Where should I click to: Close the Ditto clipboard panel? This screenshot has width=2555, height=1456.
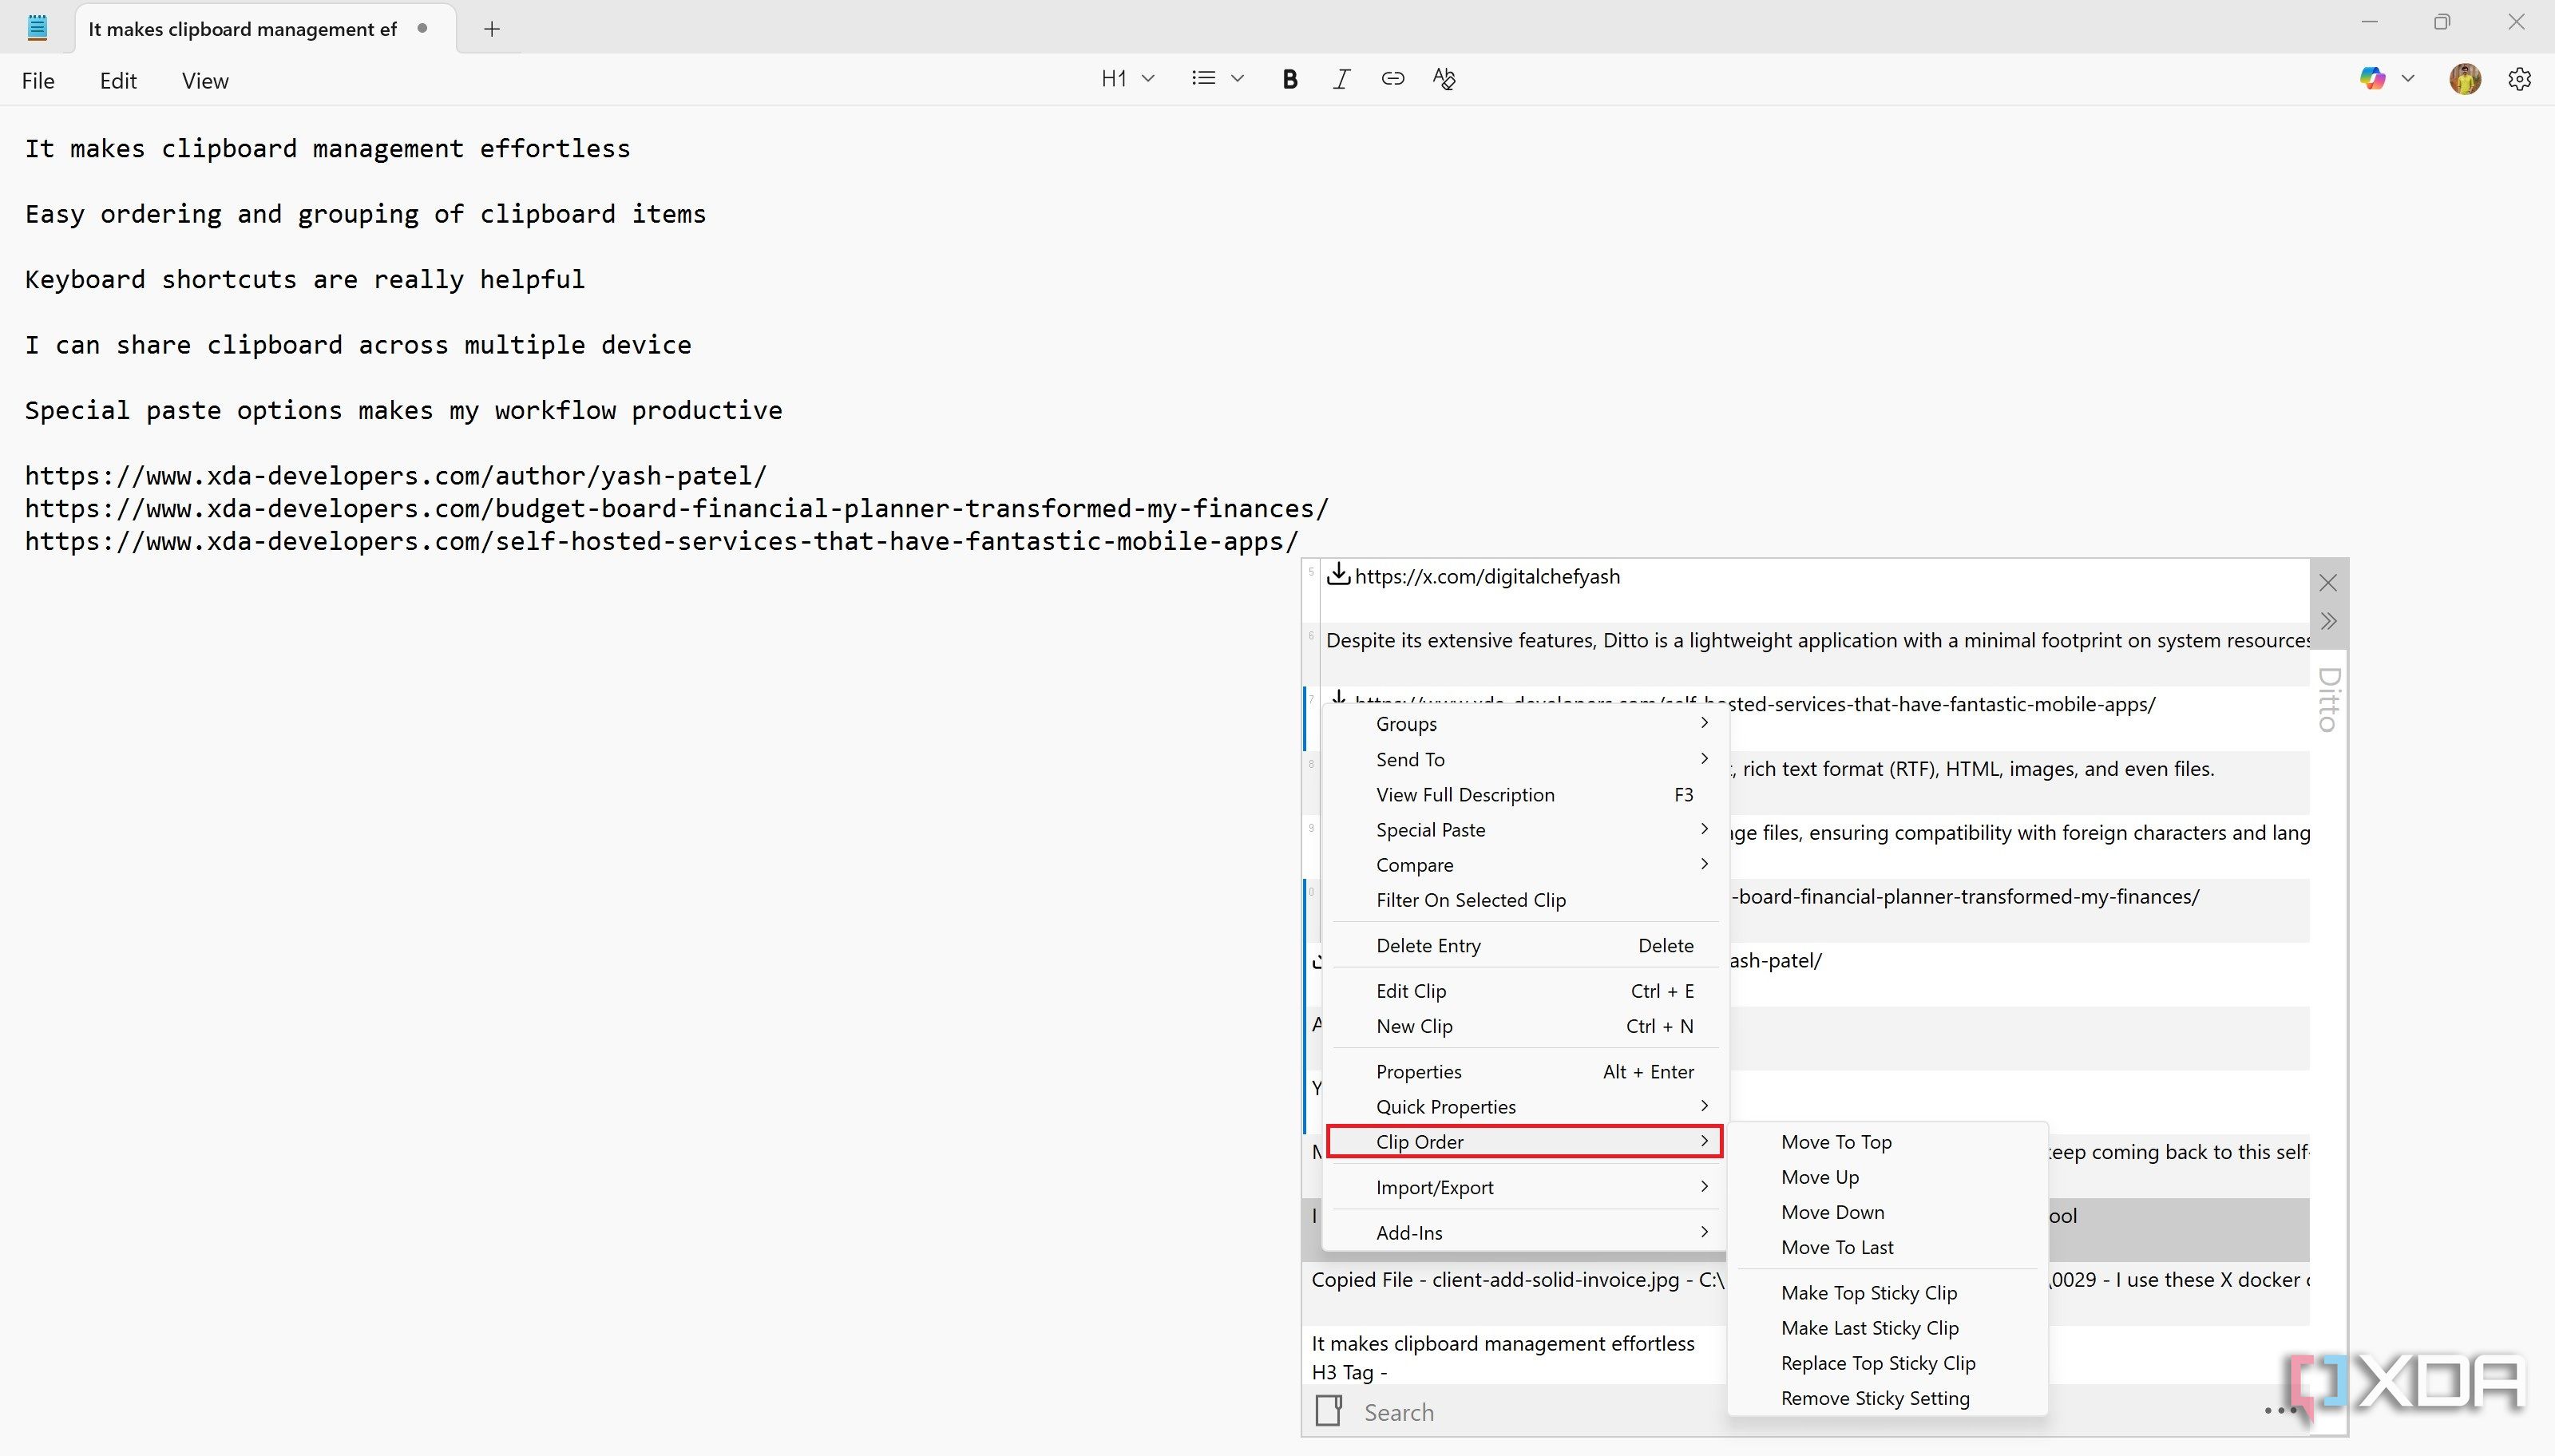(2328, 583)
